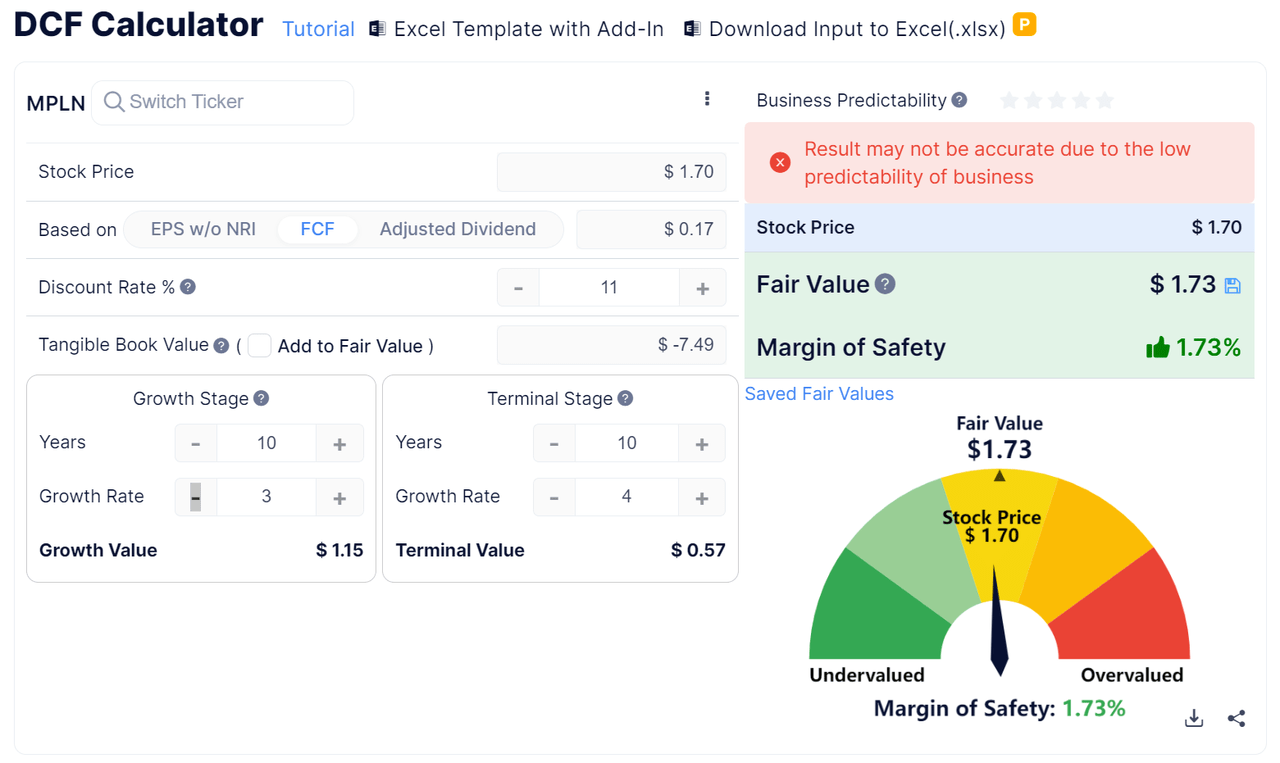This screenshot has width=1280, height=763.
Task: Increase the Discount Rate value
Action: click(x=703, y=288)
